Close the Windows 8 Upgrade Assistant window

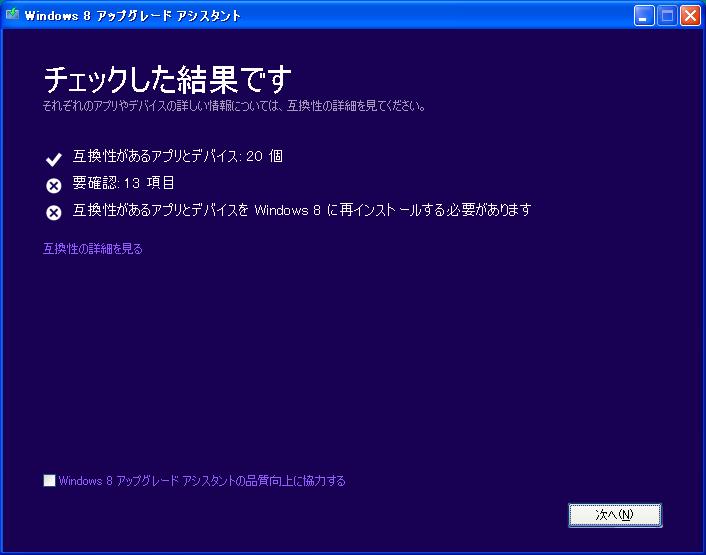pos(690,16)
